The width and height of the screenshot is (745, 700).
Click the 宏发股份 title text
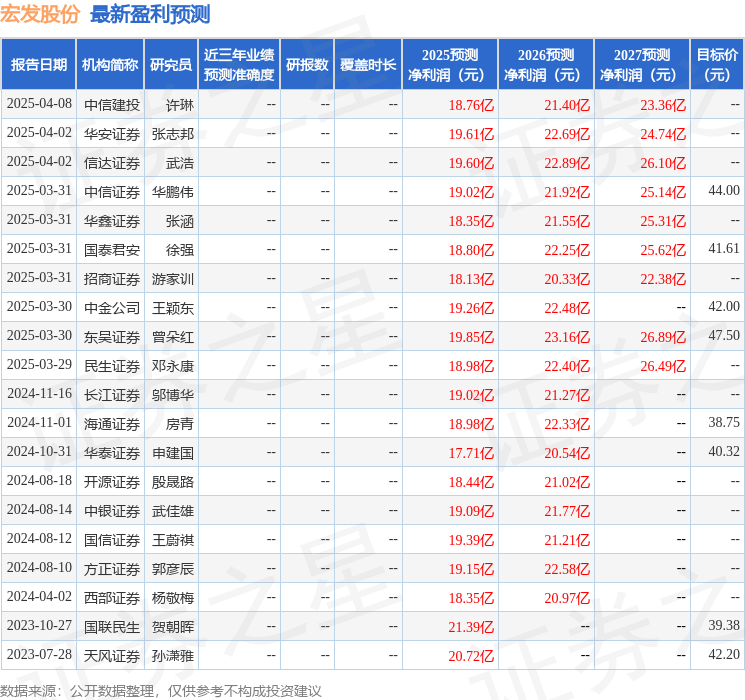40,14
